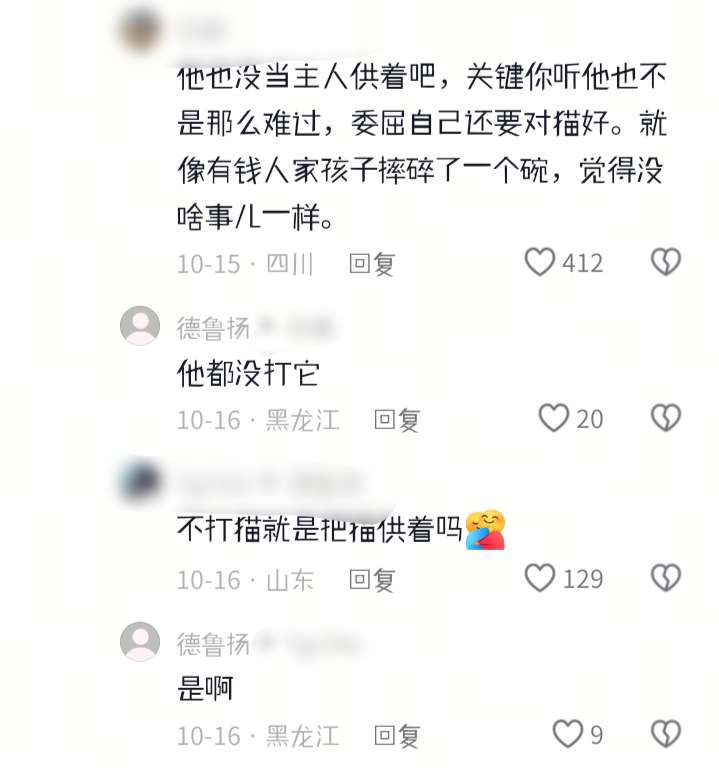Open username 德鲁扬 above '是啊'
Viewport: 719px width, 780px height.
(213, 644)
